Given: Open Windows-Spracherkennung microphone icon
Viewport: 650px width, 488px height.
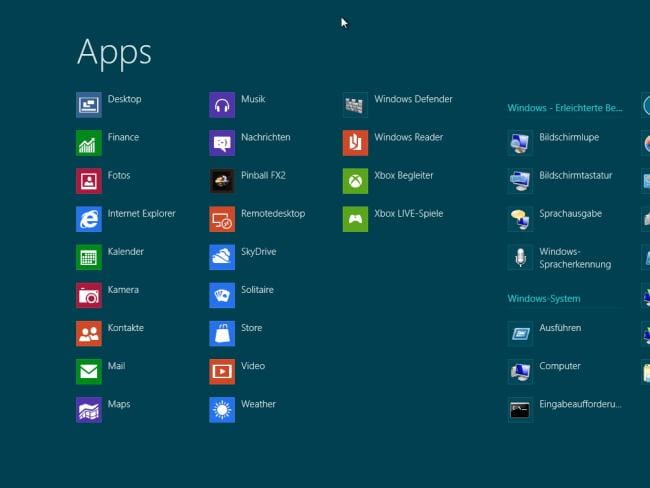Looking at the screenshot, I should tap(520, 257).
